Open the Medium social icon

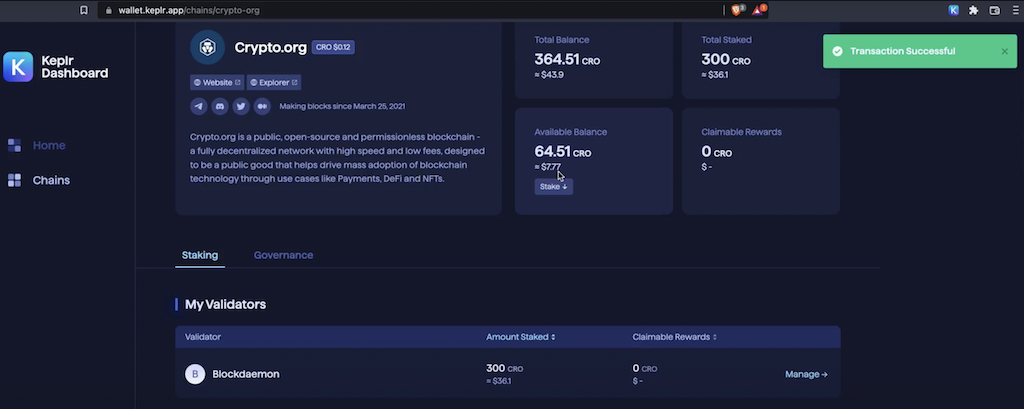point(262,106)
